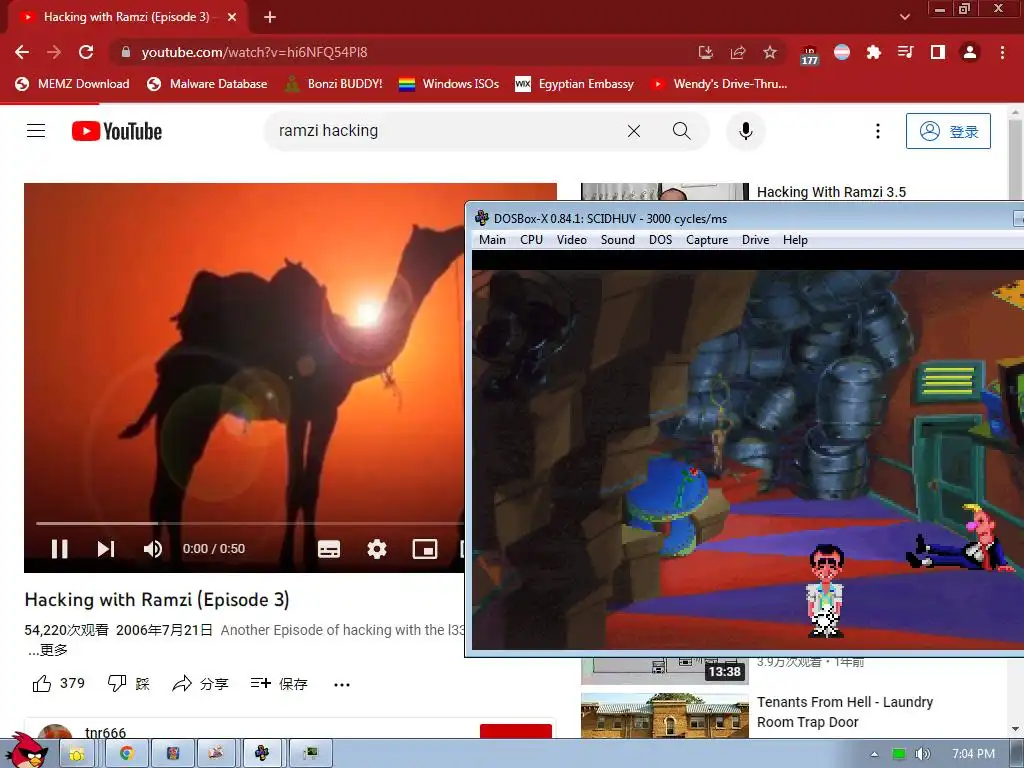The image size is (1024, 768).
Task: Go to YouTube home via logo
Action: [117, 131]
